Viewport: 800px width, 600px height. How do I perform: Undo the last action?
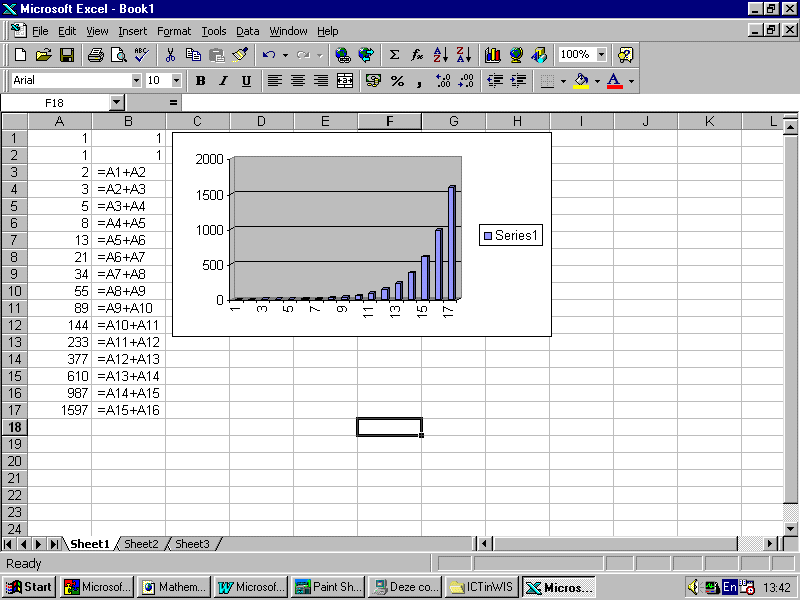(269, 55)
